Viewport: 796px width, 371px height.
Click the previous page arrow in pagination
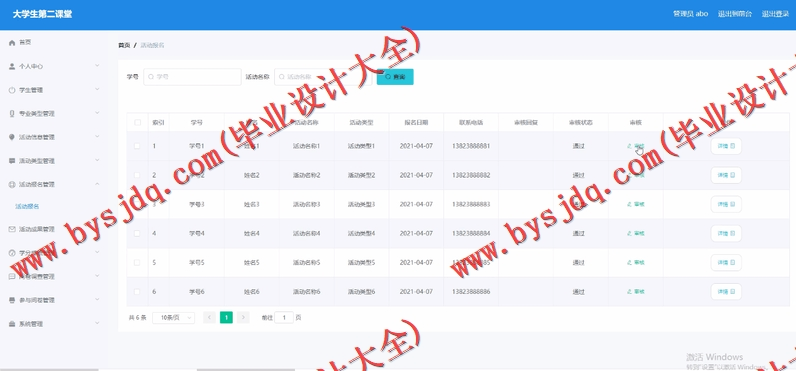pyautogui.click(x=209, y=318)
